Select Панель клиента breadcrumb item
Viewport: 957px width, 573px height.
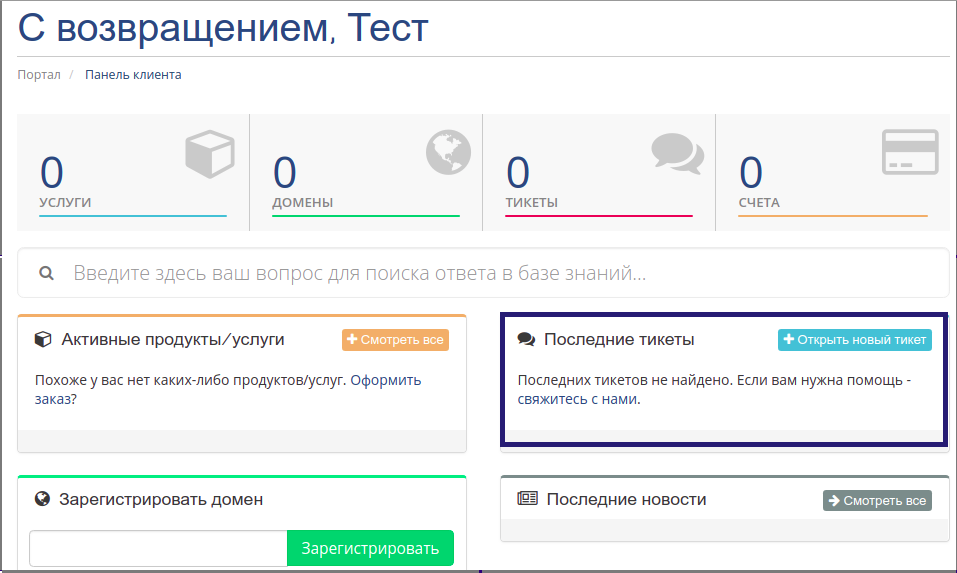pos(133,74)
